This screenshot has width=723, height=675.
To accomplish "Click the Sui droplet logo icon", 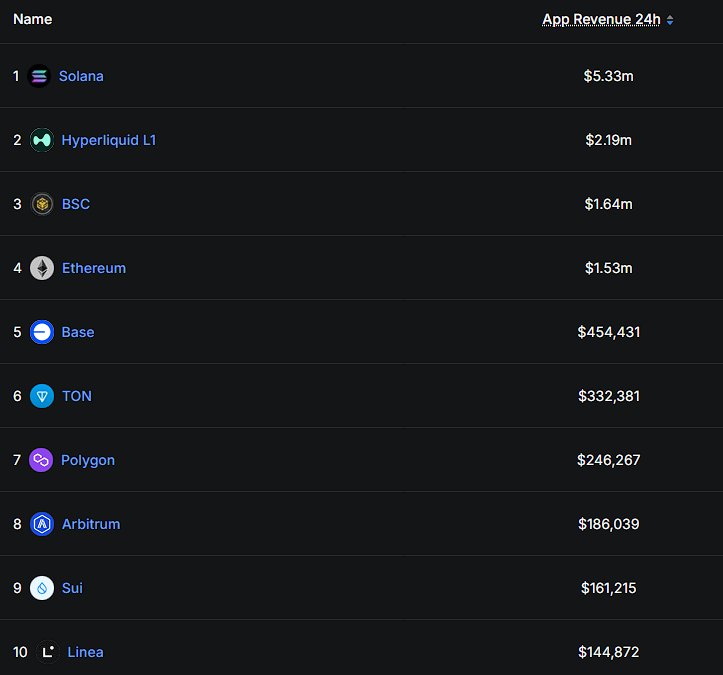I will 42,588.
